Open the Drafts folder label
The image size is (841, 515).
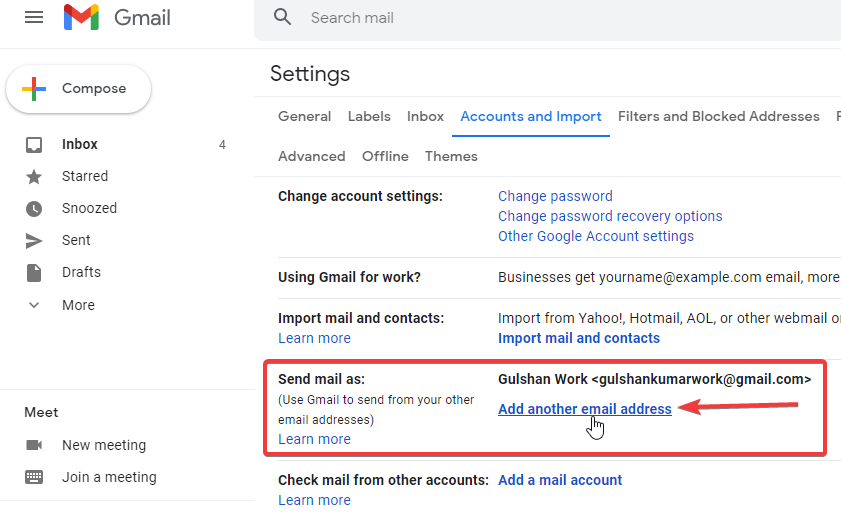coord(81,272)
